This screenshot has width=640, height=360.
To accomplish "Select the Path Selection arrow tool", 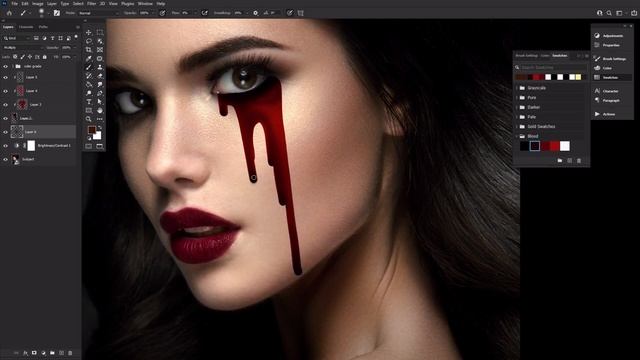I will tap(100, 102).
